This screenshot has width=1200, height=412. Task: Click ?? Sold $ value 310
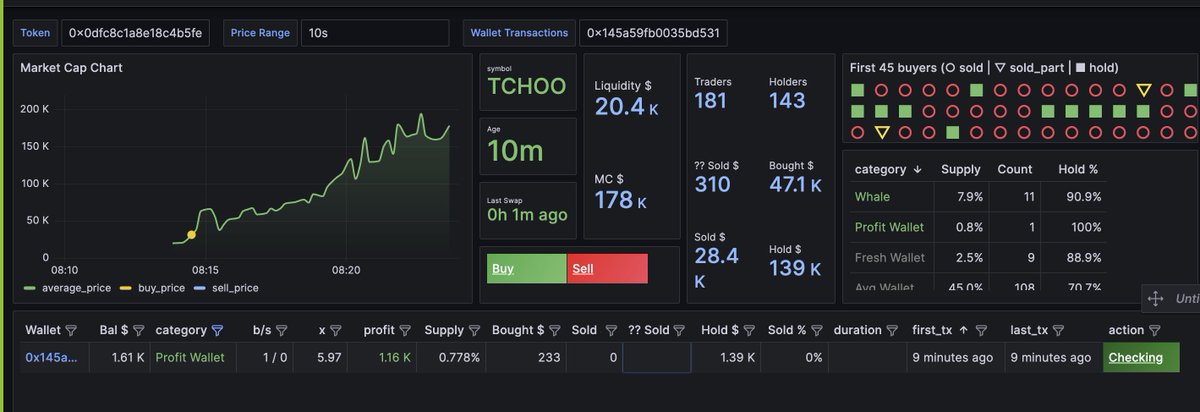pos(713,184)
